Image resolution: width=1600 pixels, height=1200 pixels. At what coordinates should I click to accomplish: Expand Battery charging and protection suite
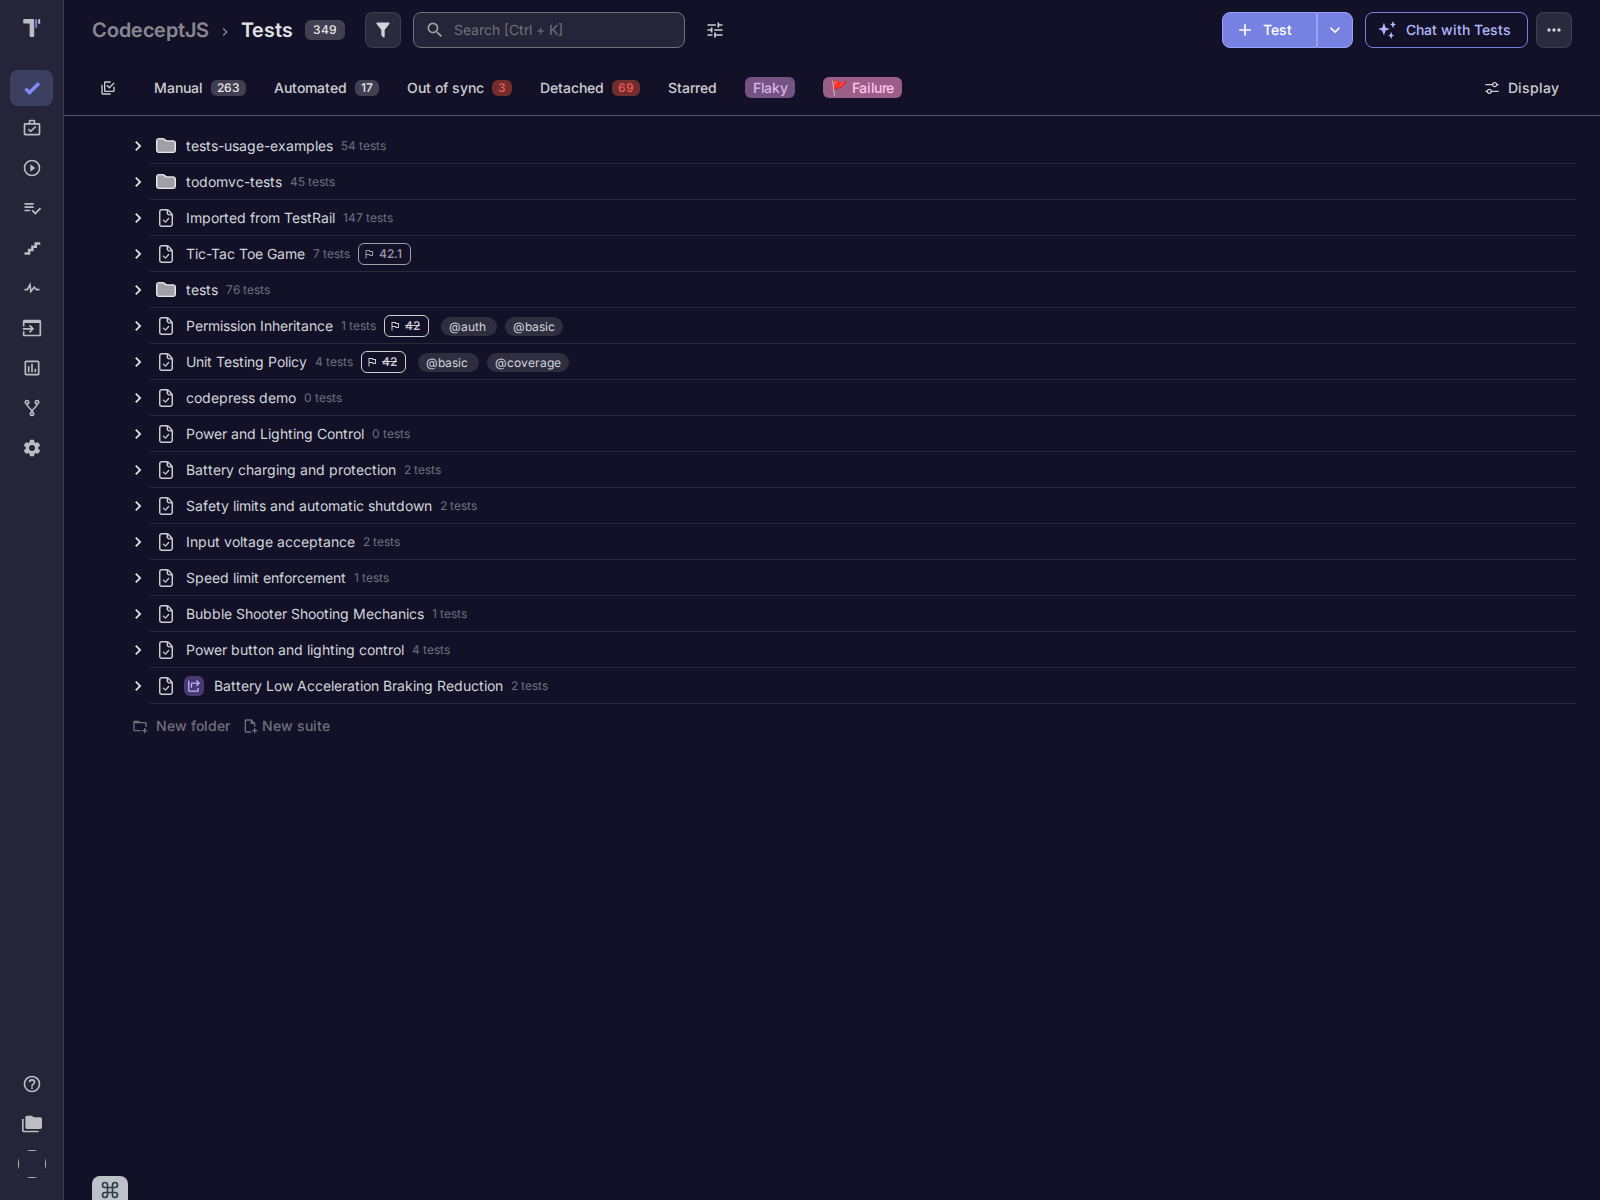coord(138,470)
